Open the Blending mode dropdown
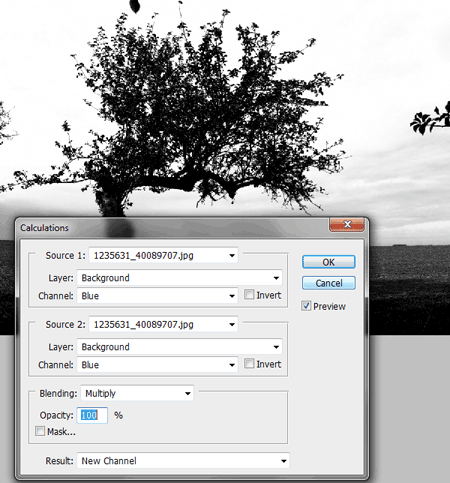450x483 pixels. 137,393
